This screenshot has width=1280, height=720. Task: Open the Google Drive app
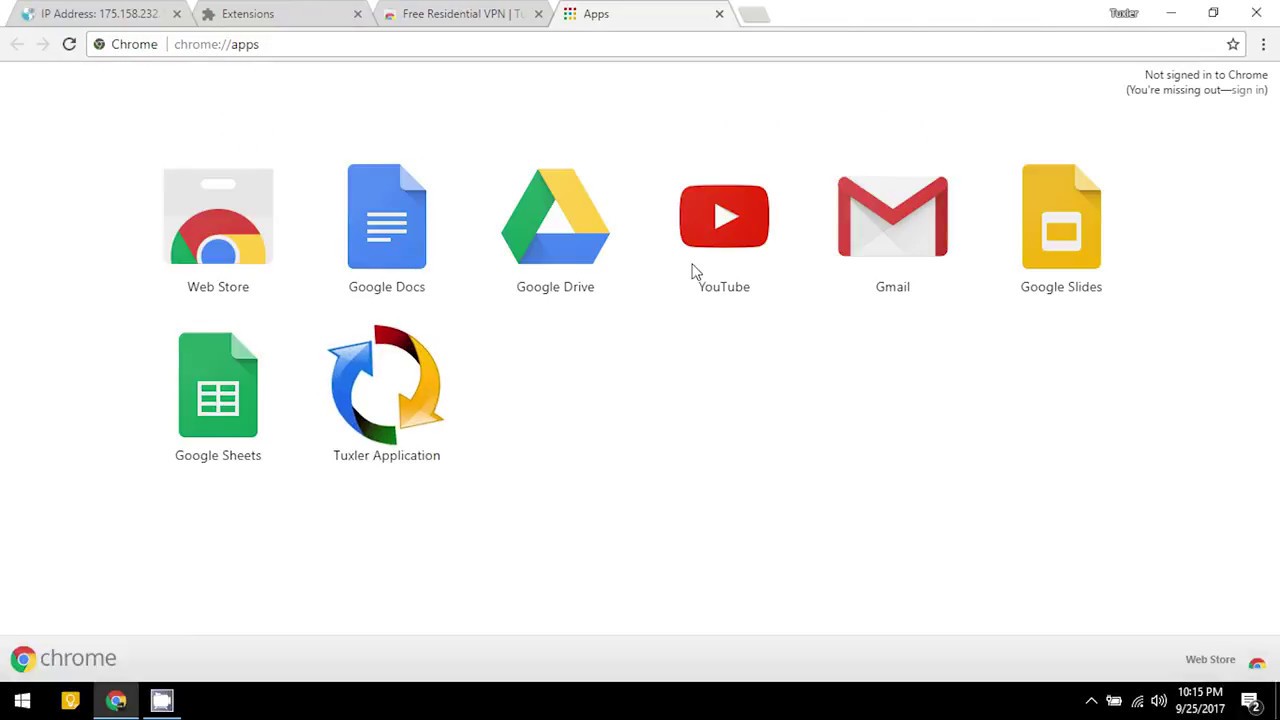555,231
